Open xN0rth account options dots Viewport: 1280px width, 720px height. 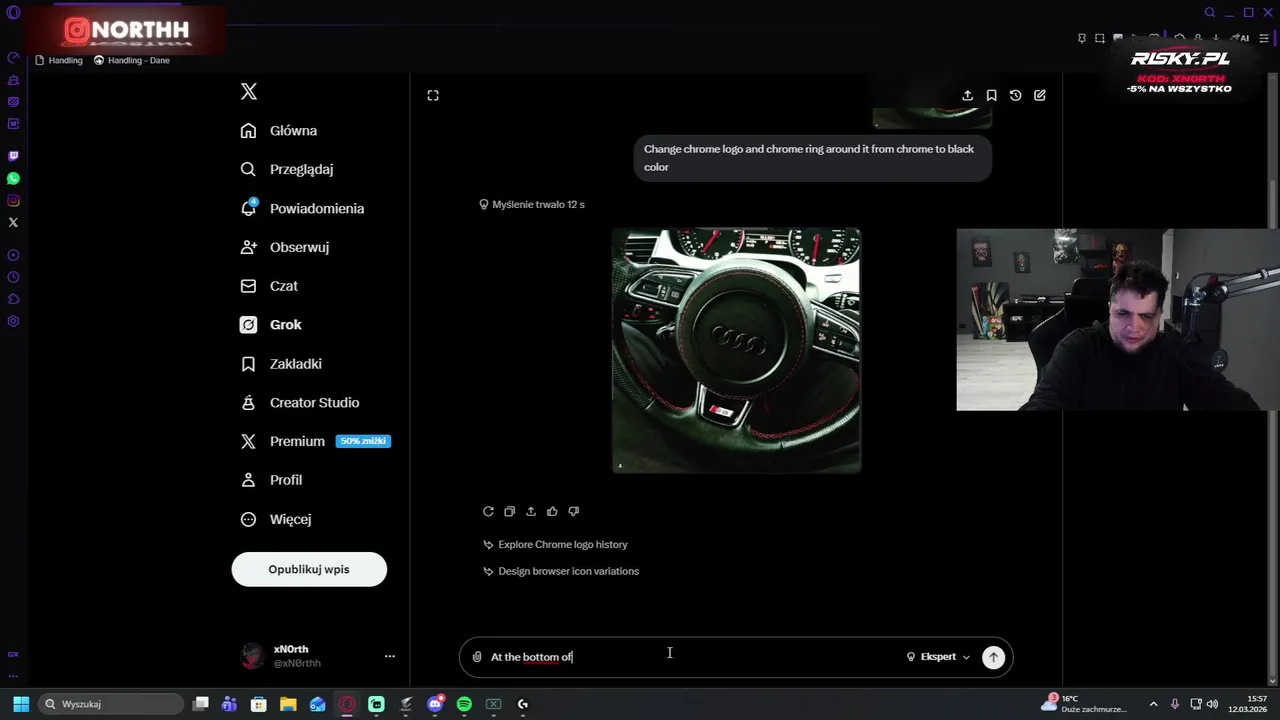[x=390, y=656]
